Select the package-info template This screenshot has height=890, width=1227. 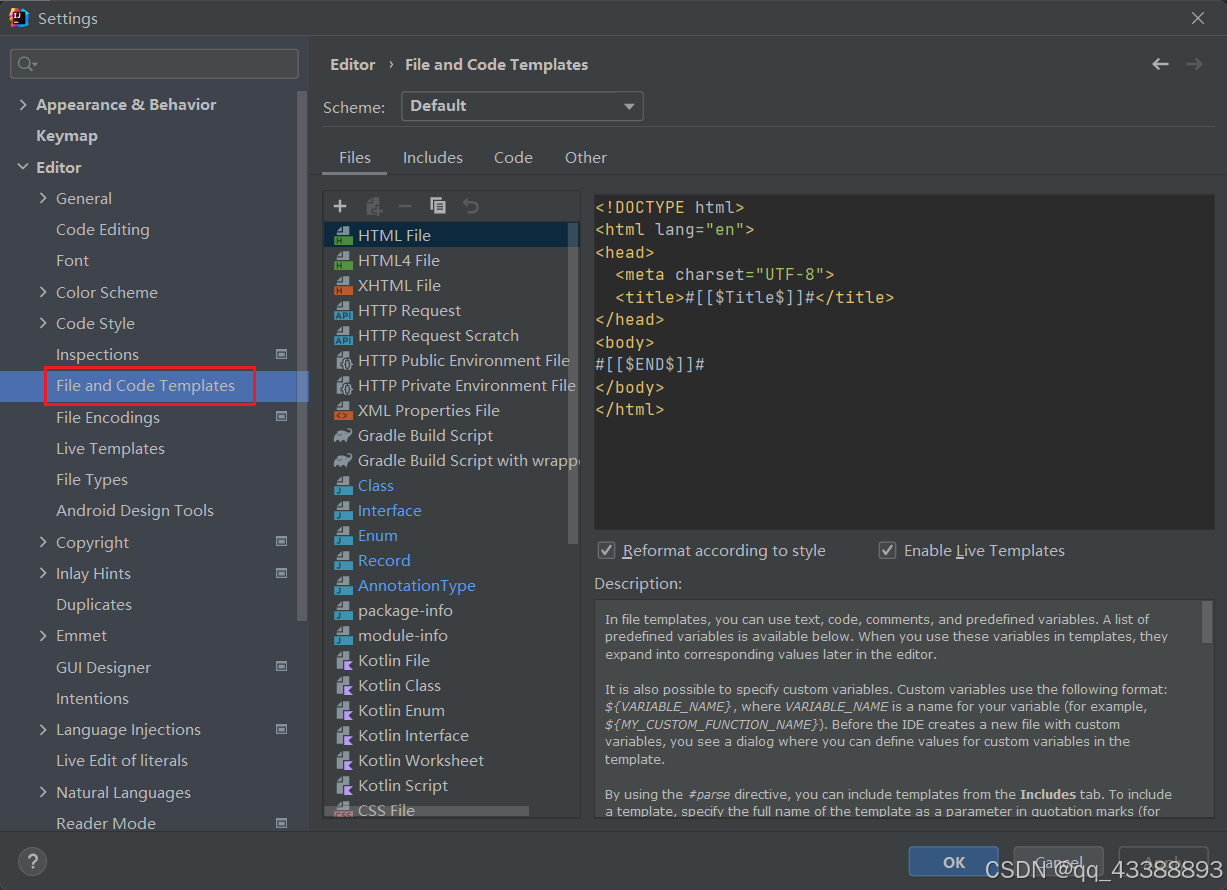(405, 610)
